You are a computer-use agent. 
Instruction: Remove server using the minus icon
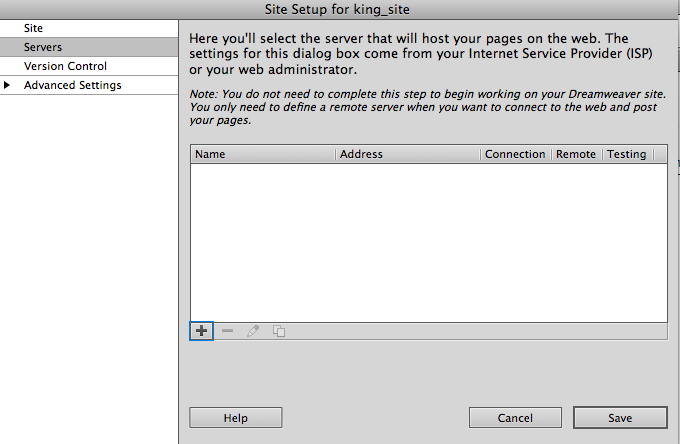click(227, 331)
